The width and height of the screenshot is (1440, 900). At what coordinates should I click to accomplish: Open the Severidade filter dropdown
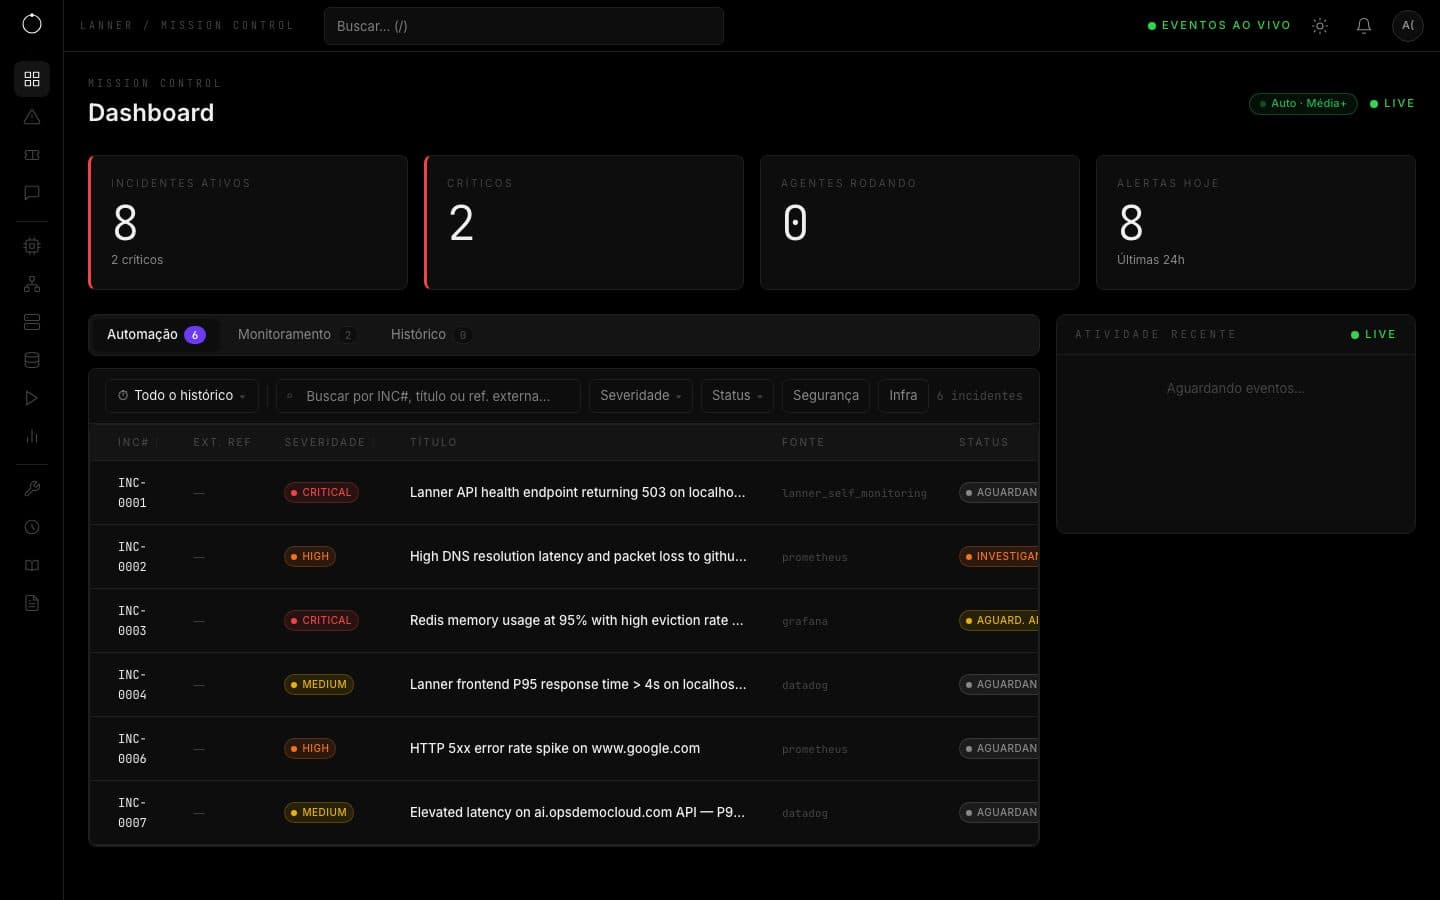click(x=641, y=396)
